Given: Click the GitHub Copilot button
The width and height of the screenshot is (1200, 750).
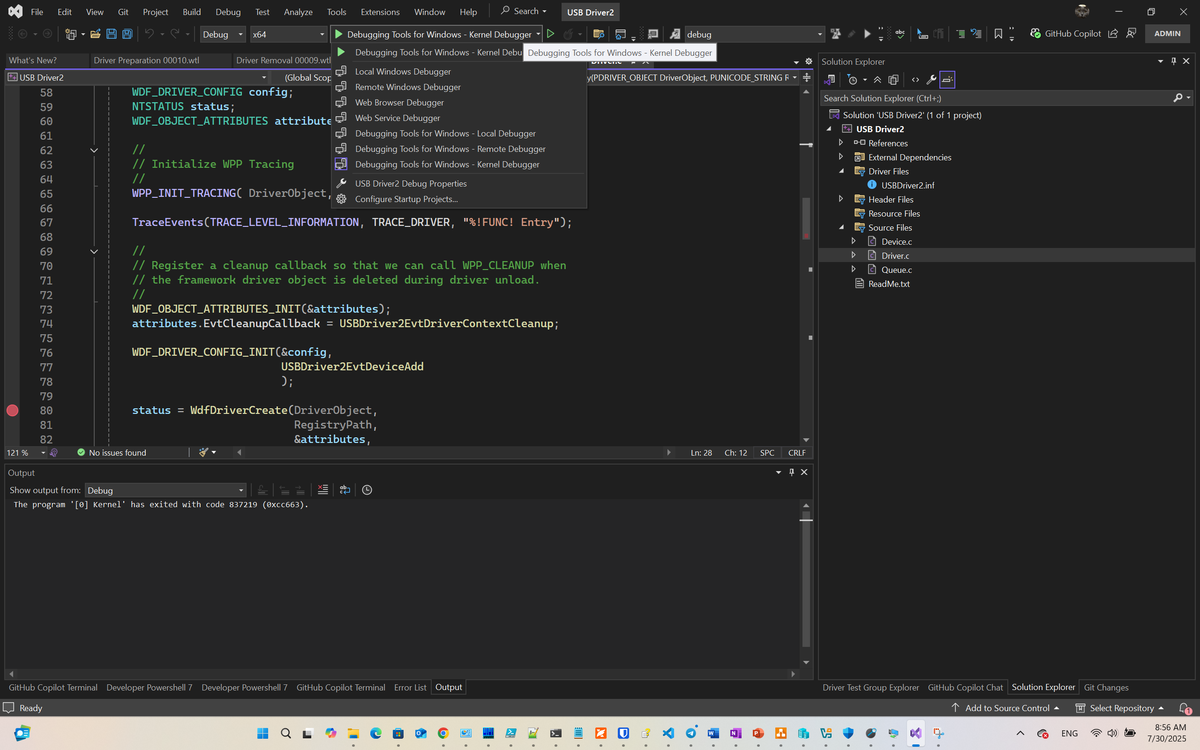Looking at the screenshot, I should 1065,34.
